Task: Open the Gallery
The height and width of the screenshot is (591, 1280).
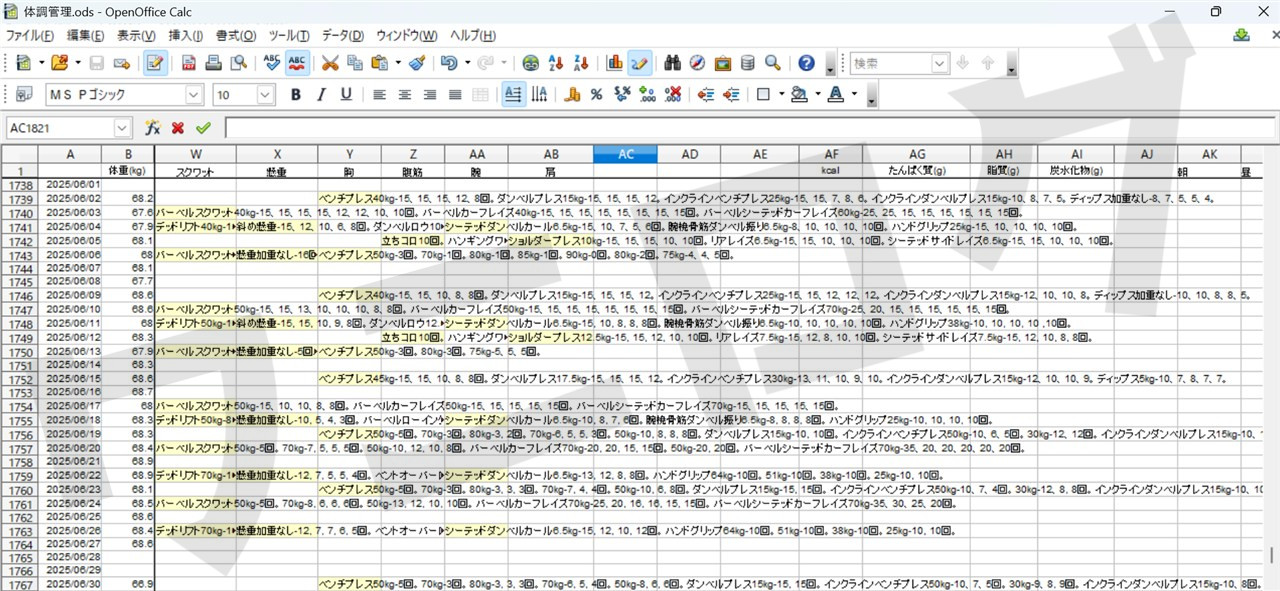Action: click(723, 63)
